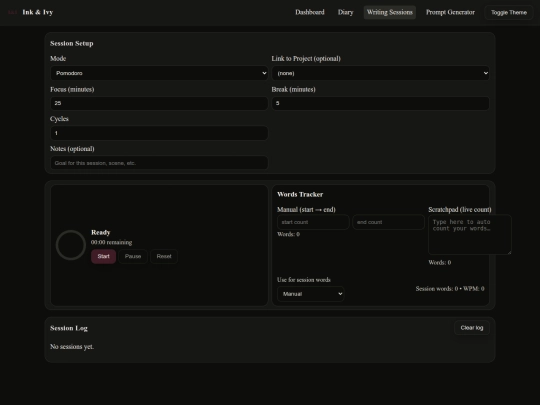Click the start count input field
The image size is (540, 405).
313,222
